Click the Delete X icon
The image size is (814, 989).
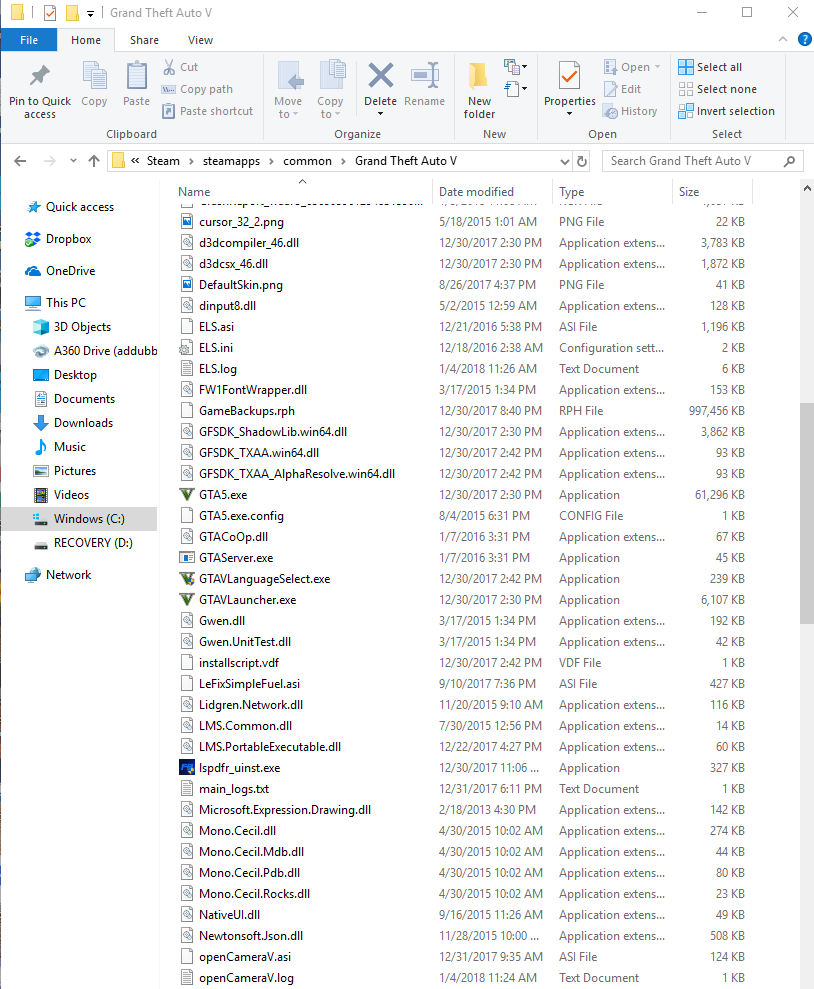tap(381, 76)
